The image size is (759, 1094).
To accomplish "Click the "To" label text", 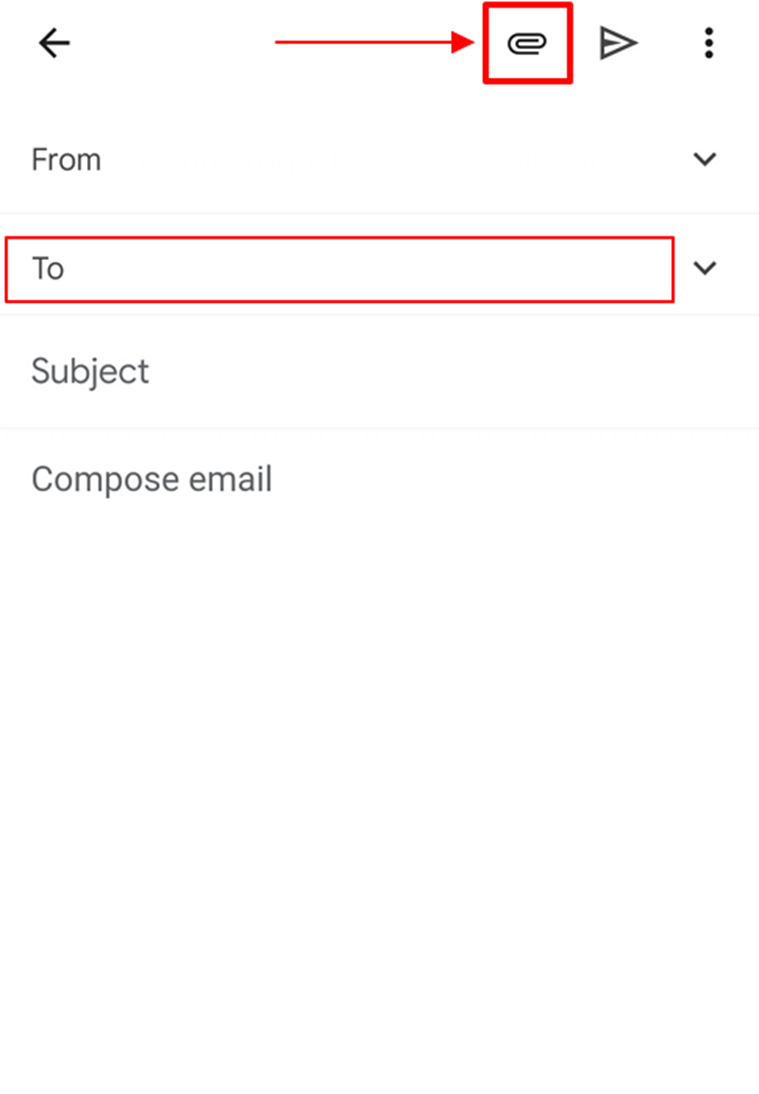I will 48,268.
